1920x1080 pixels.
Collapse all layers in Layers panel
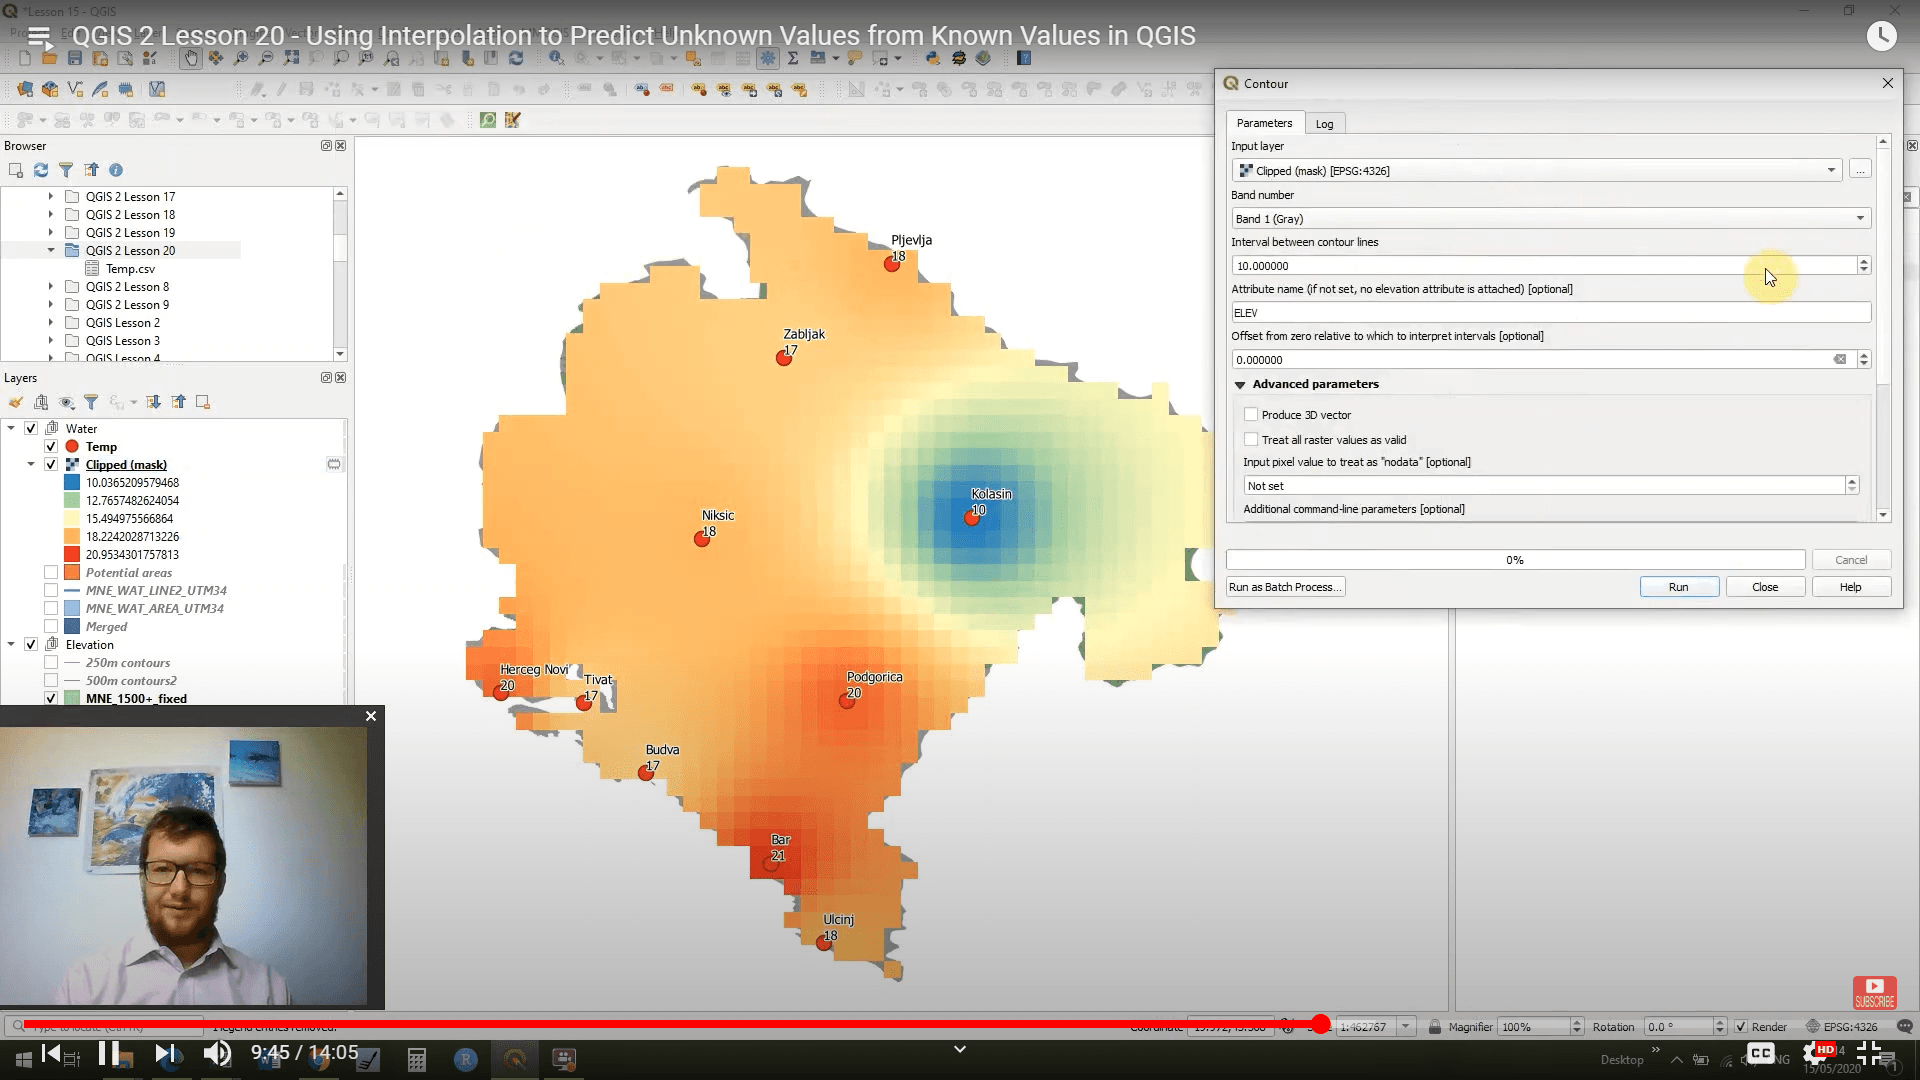pos(178,402)
